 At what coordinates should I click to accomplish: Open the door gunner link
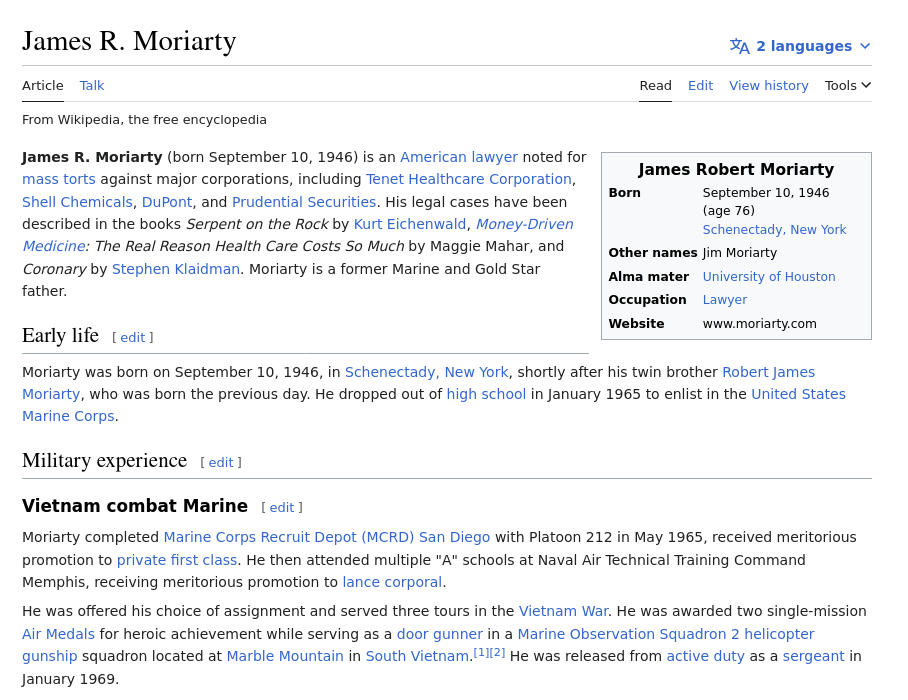[440, 634]
